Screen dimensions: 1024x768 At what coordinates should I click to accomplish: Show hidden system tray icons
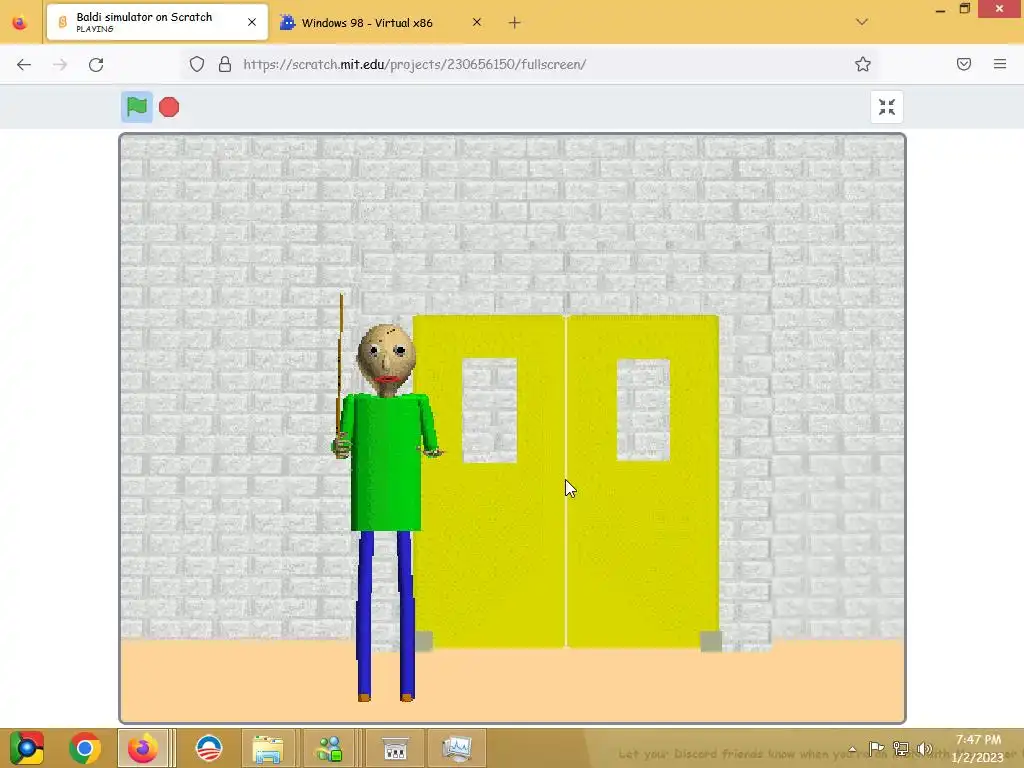pos(852,749)
